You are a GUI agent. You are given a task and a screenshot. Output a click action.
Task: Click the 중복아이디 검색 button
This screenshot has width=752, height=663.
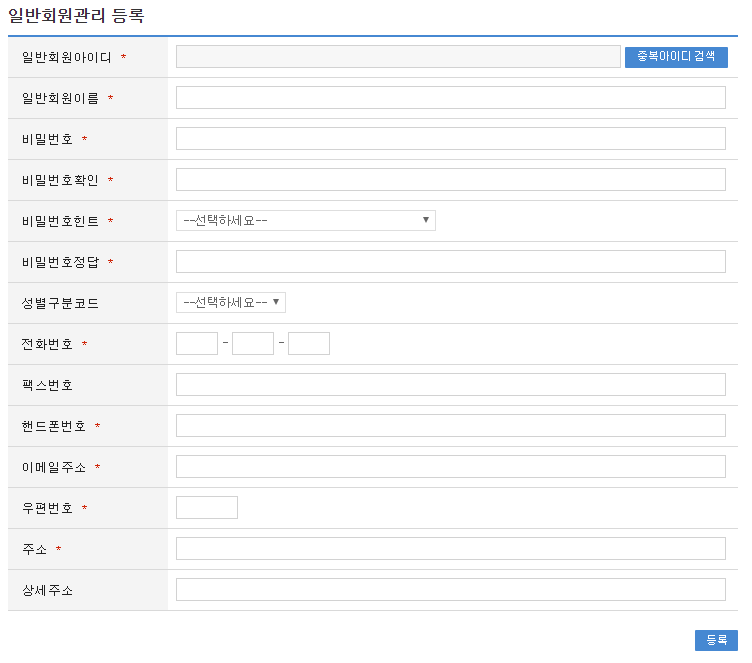(676, 57)
